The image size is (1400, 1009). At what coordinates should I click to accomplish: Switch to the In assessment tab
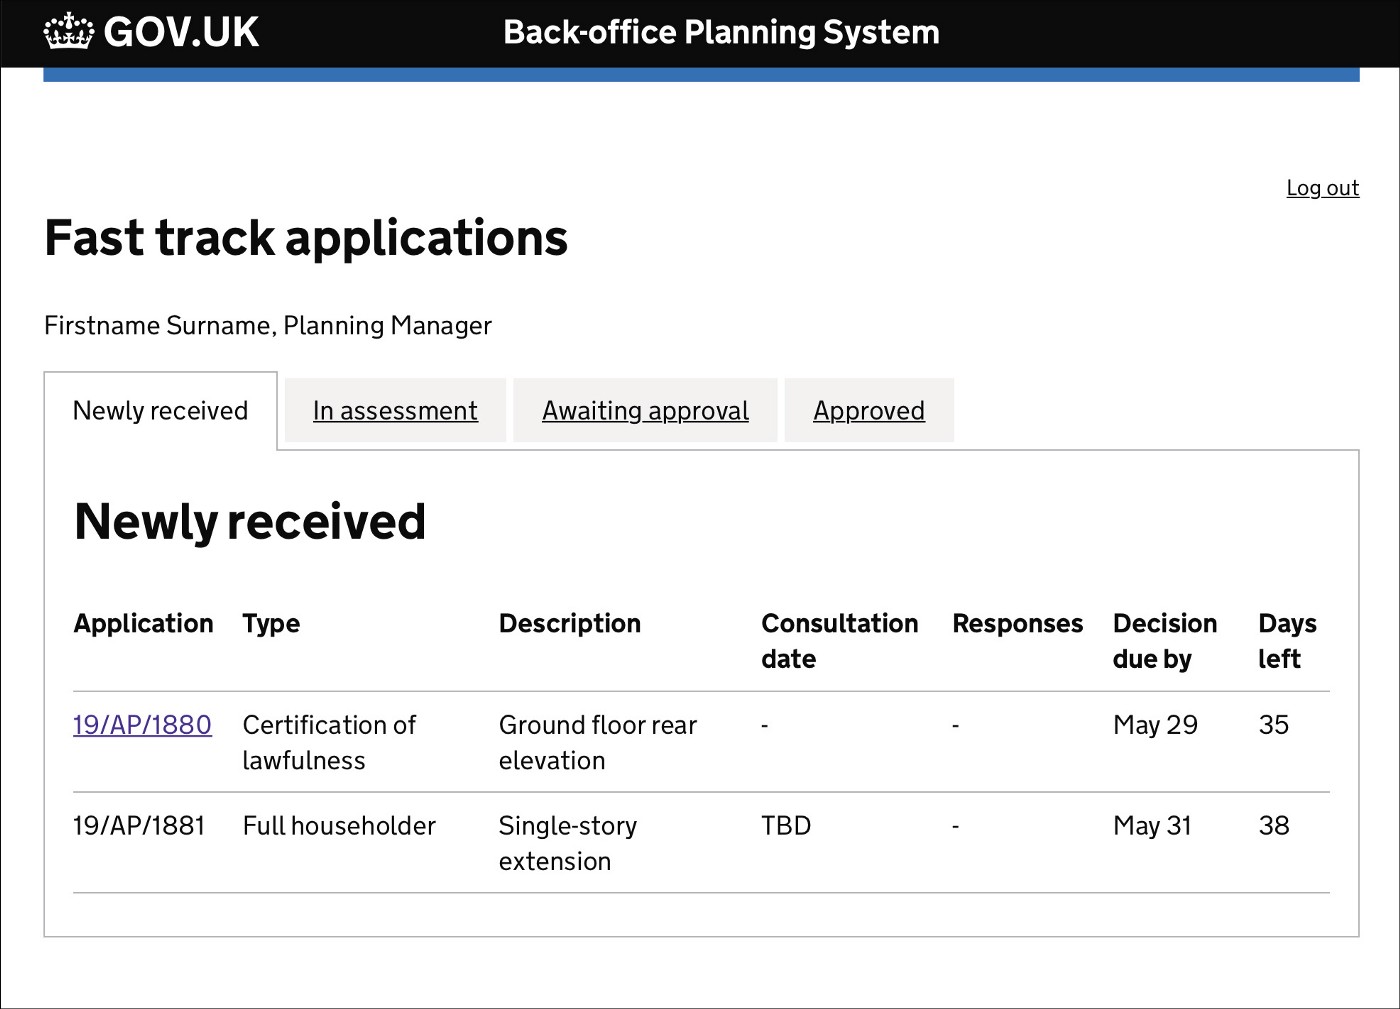(395, 411)
